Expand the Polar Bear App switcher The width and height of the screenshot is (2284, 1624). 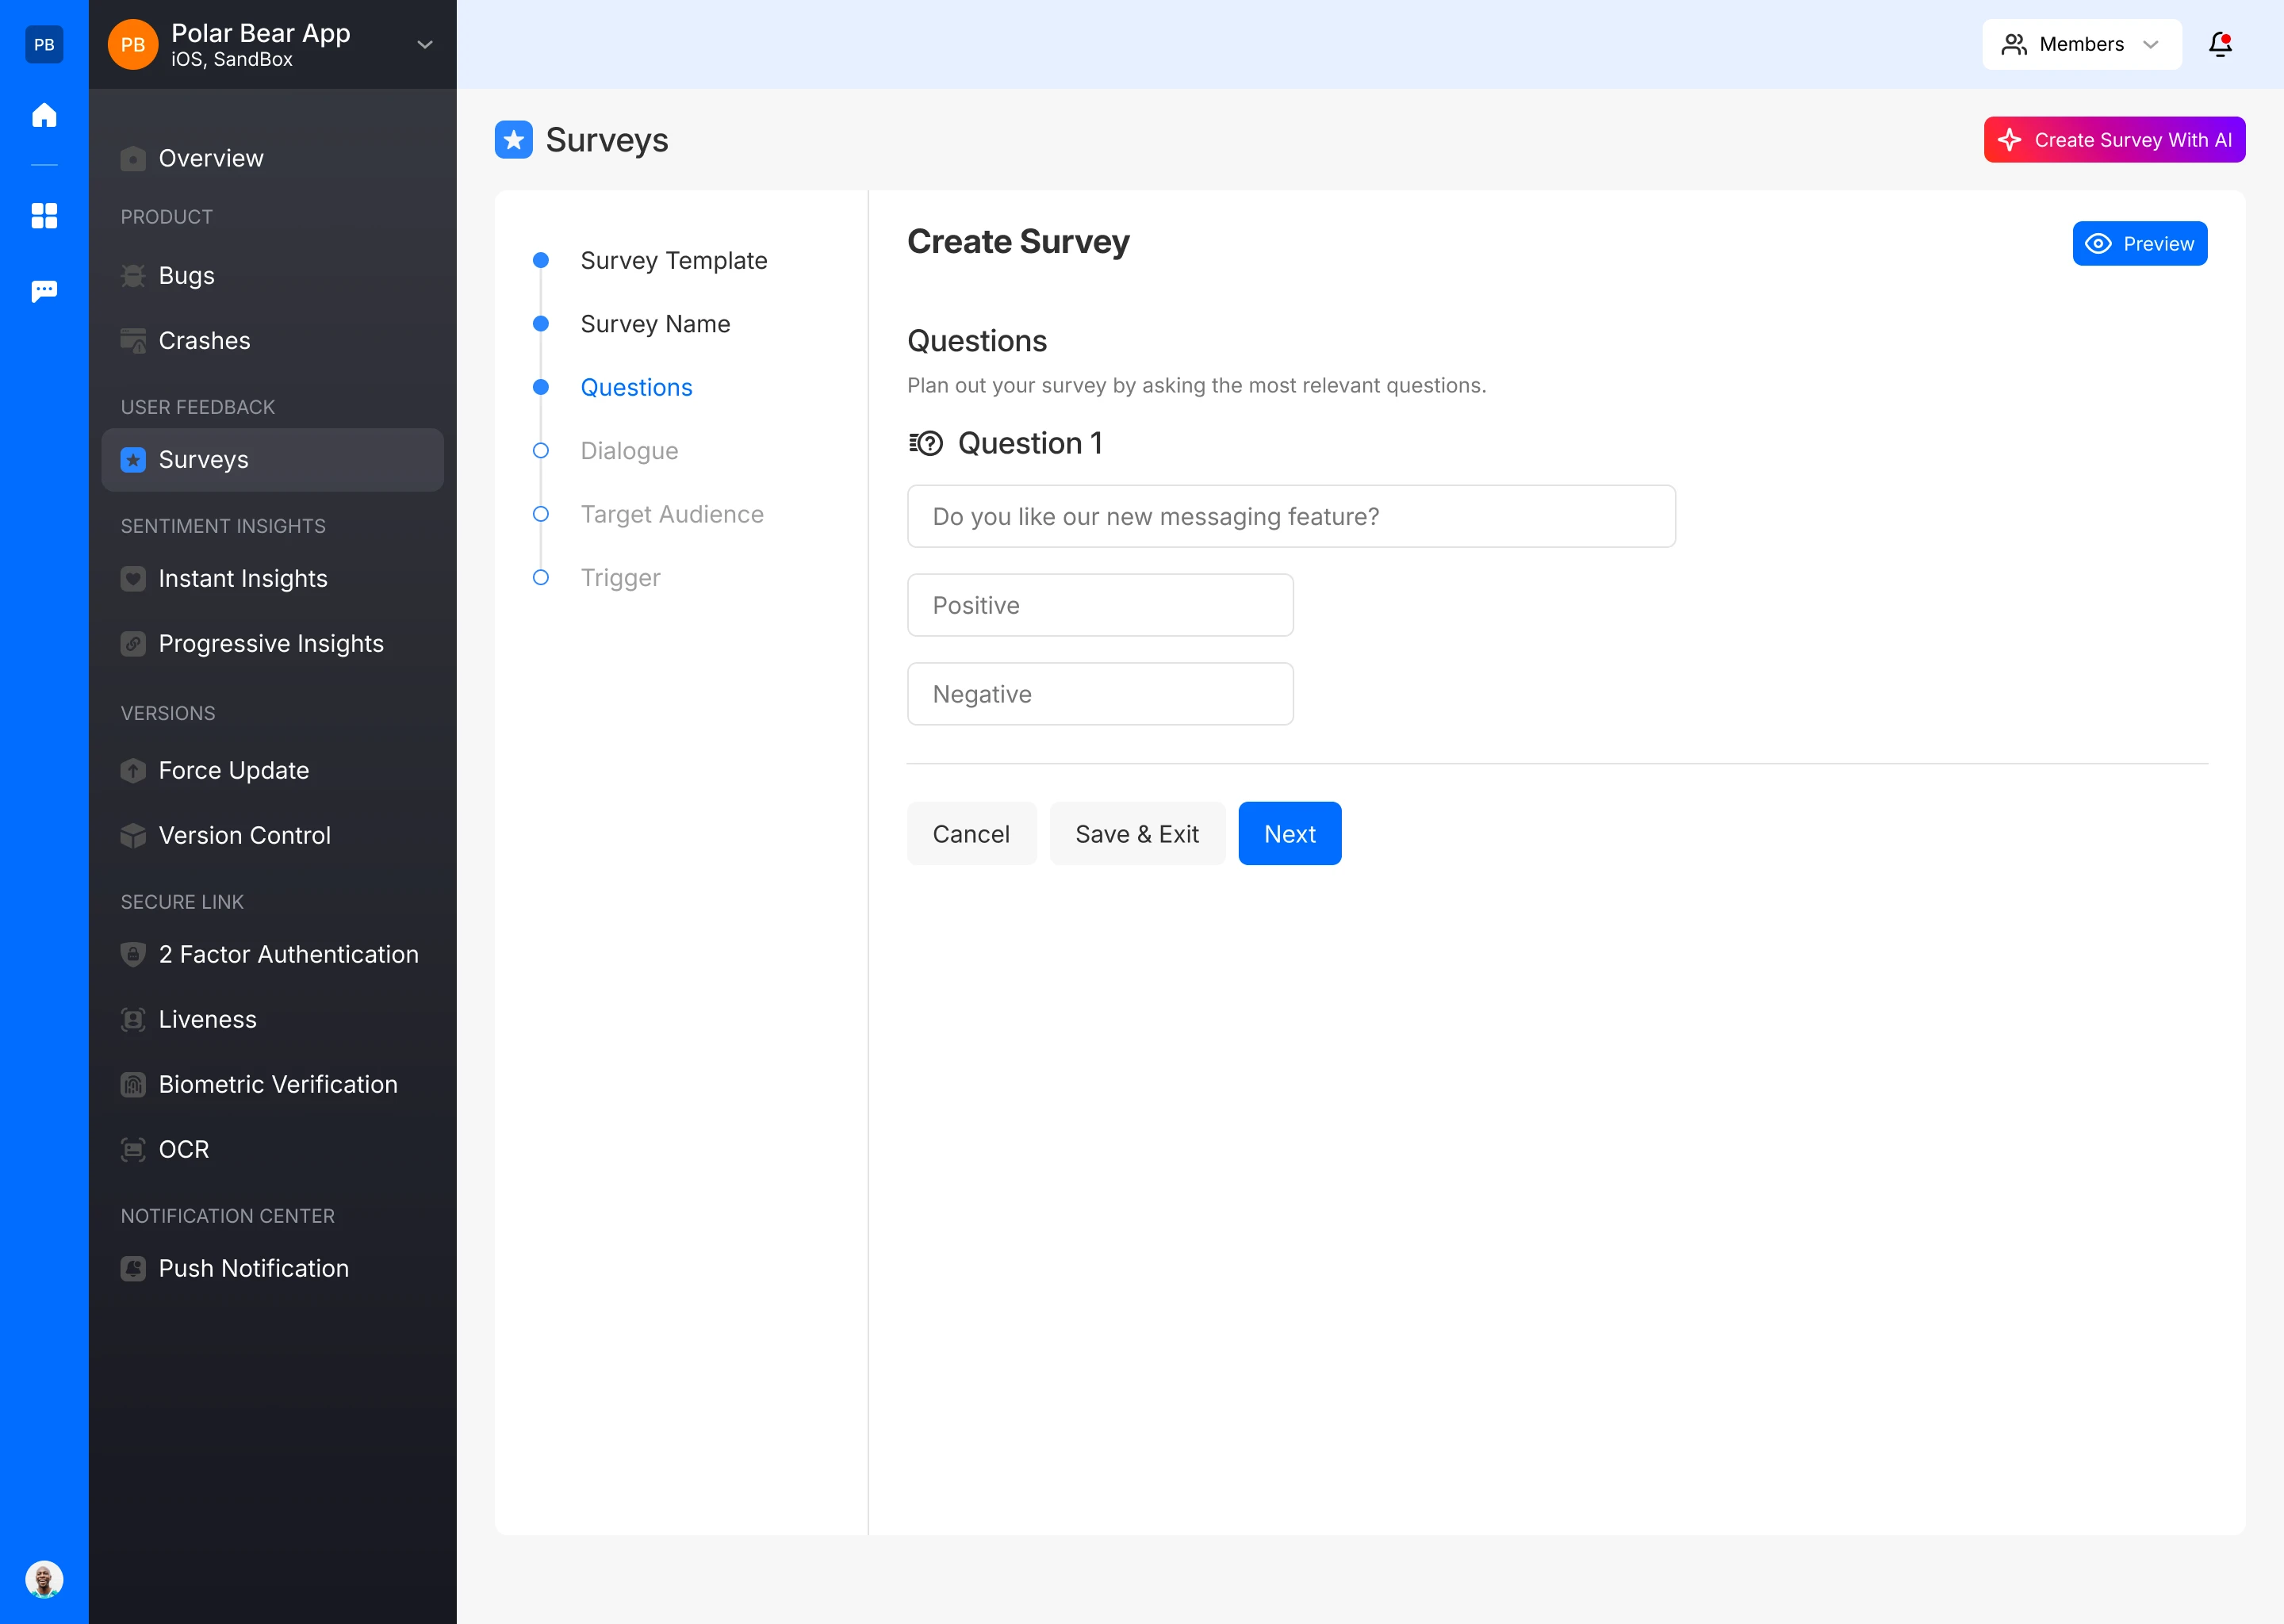(424, 44)
